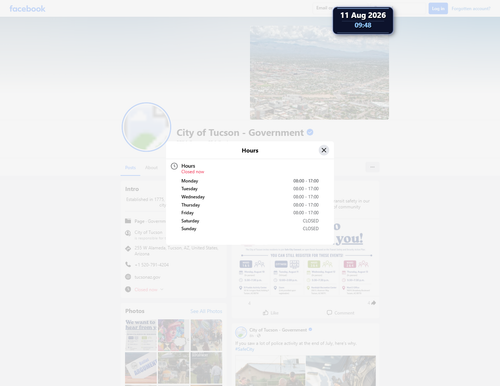
Task: Click the clock icon beside Hours
Action: click(x=174, y=166)
